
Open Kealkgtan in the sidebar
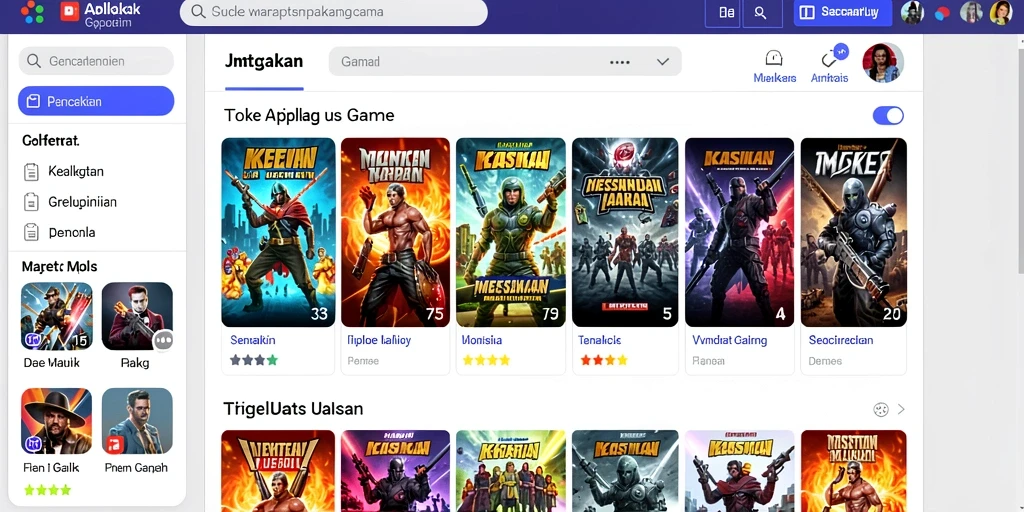(76, 172)
